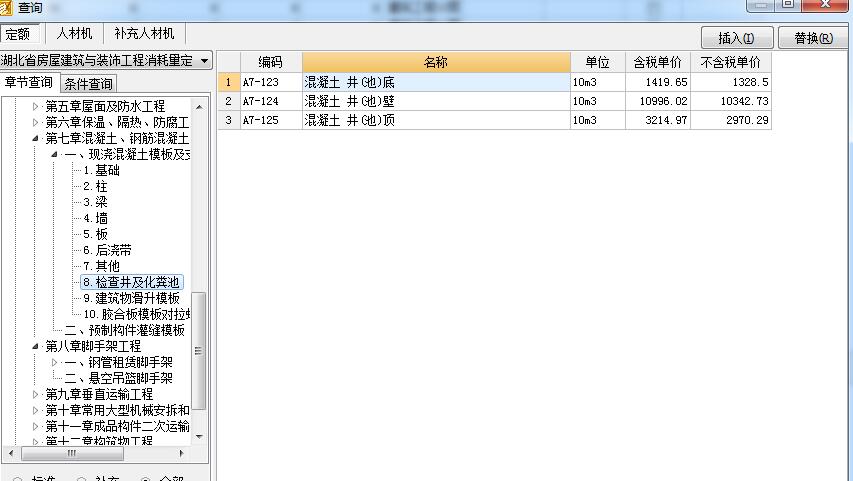Screen dimensions: 853x481
Task: Click the tree vertical scrollbar thumb
Action: coord(199,351)
